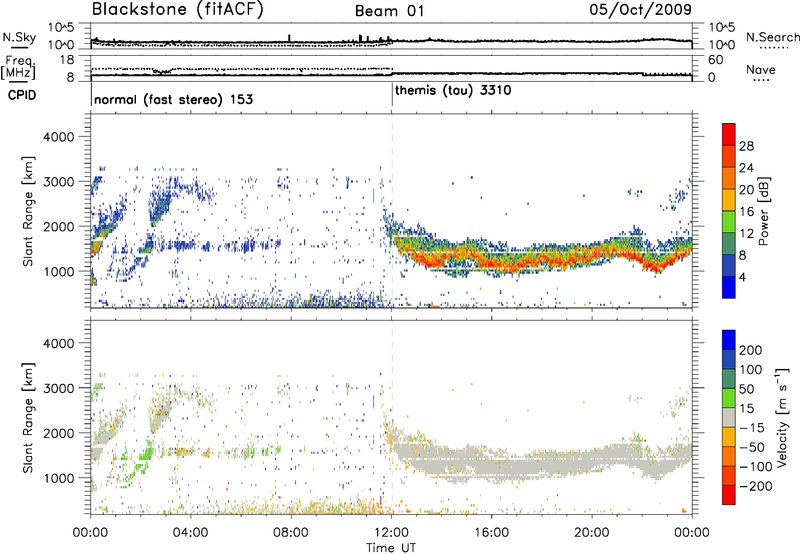Click the 'N.Search' legend label
This screenshot has height=554, width=800.
click(x=772, y=37)
